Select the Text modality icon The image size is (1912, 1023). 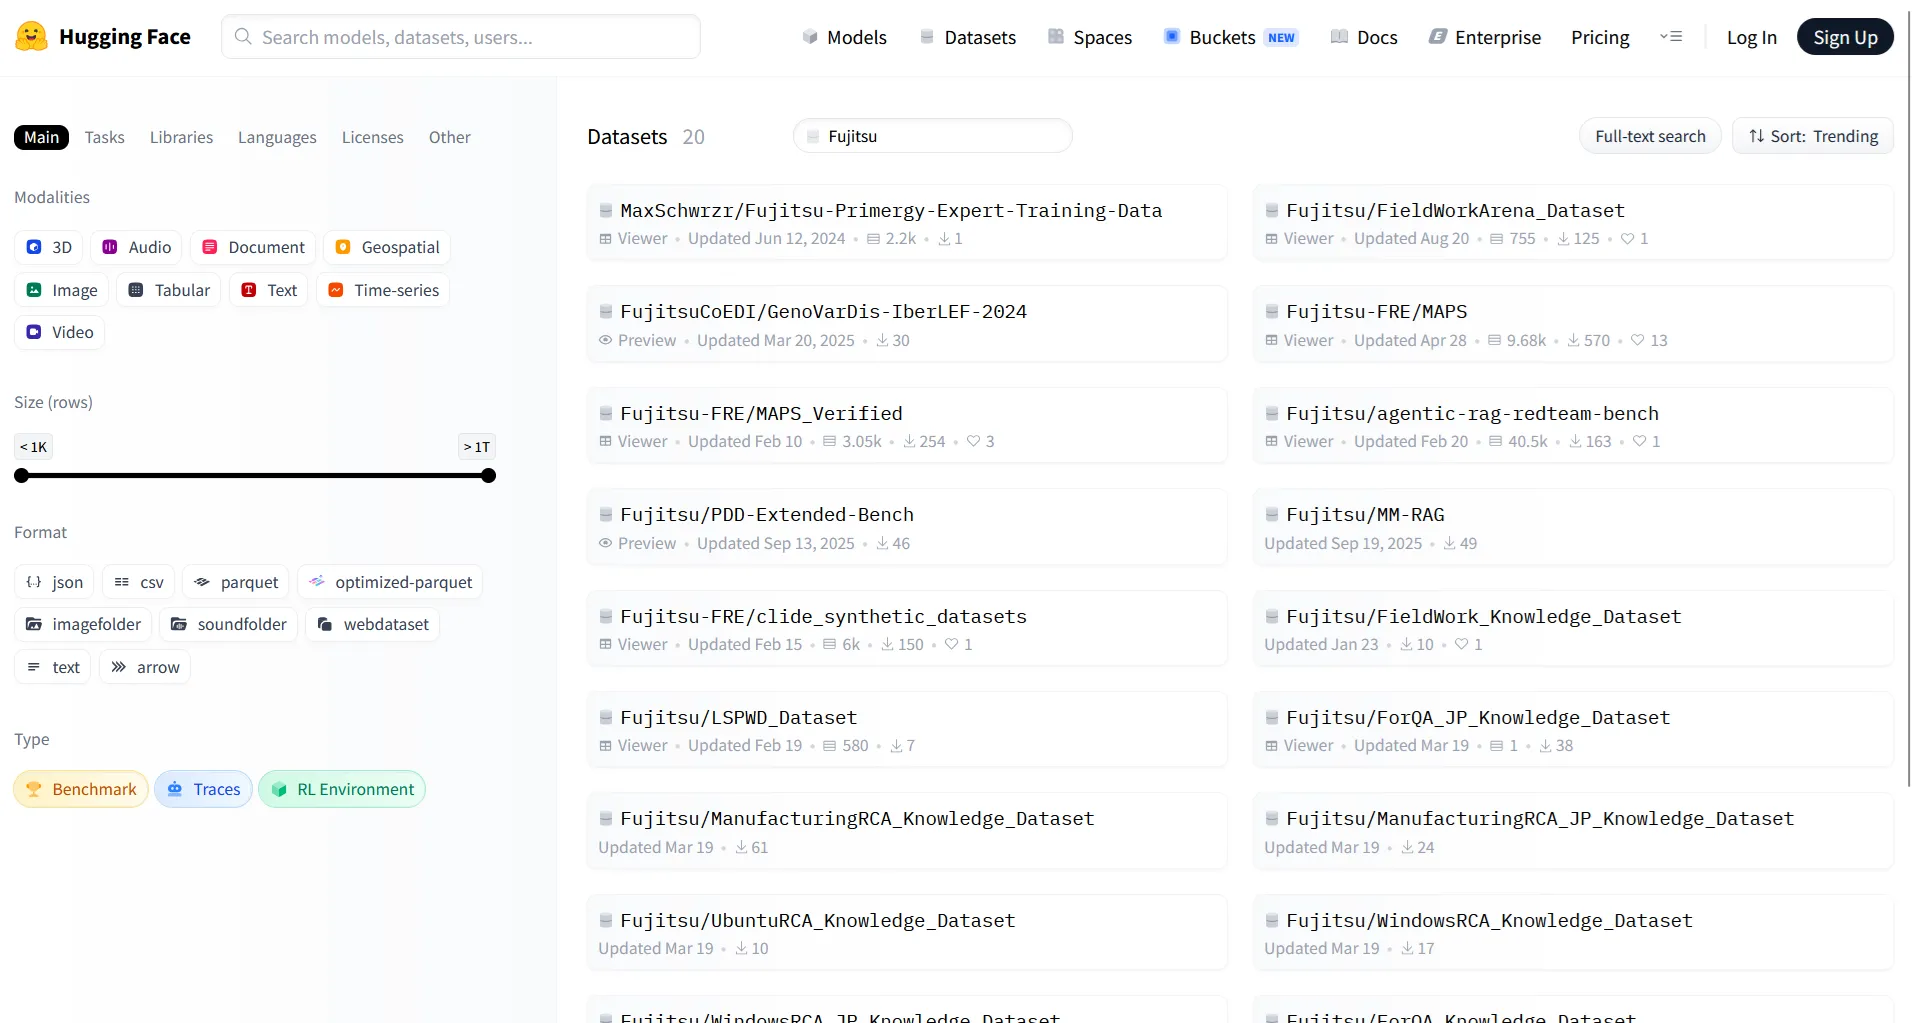tap(249, 290)
